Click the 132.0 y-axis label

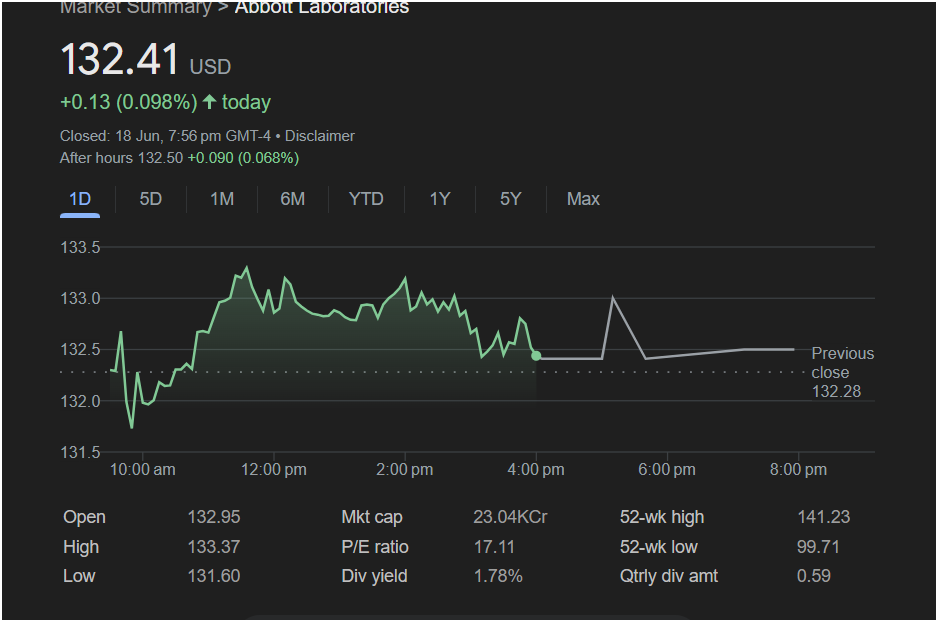point(80,401)
